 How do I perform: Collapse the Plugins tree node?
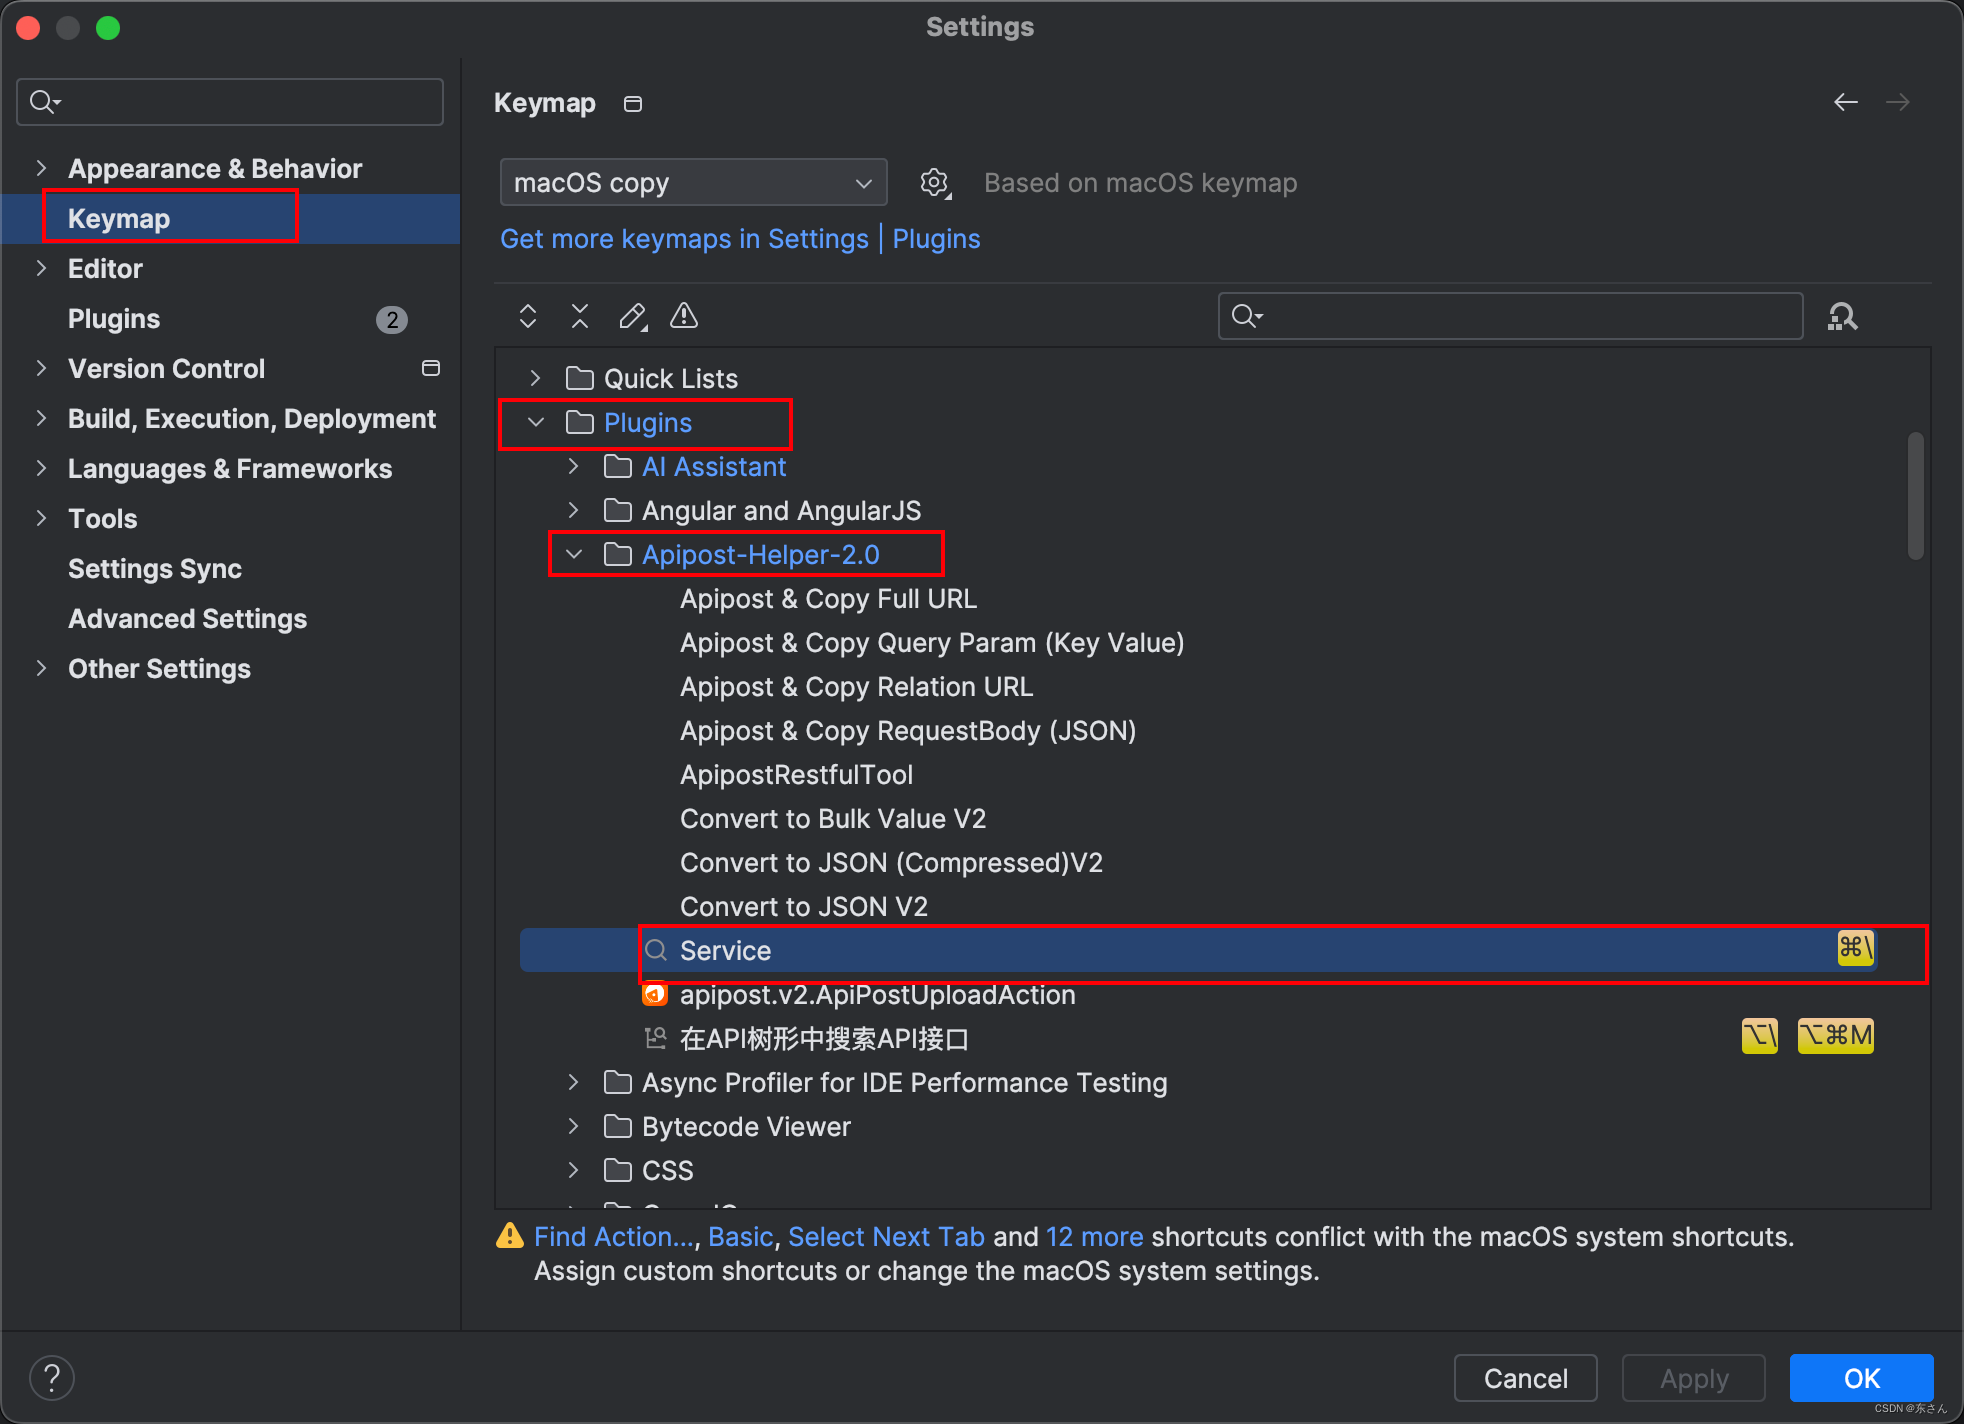[x=536, y=422]
